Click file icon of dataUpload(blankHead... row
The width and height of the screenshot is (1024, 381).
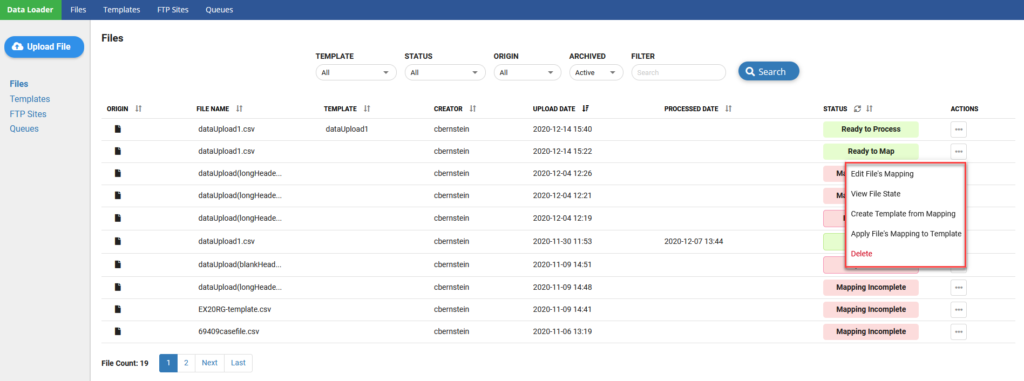click(118, 265)
